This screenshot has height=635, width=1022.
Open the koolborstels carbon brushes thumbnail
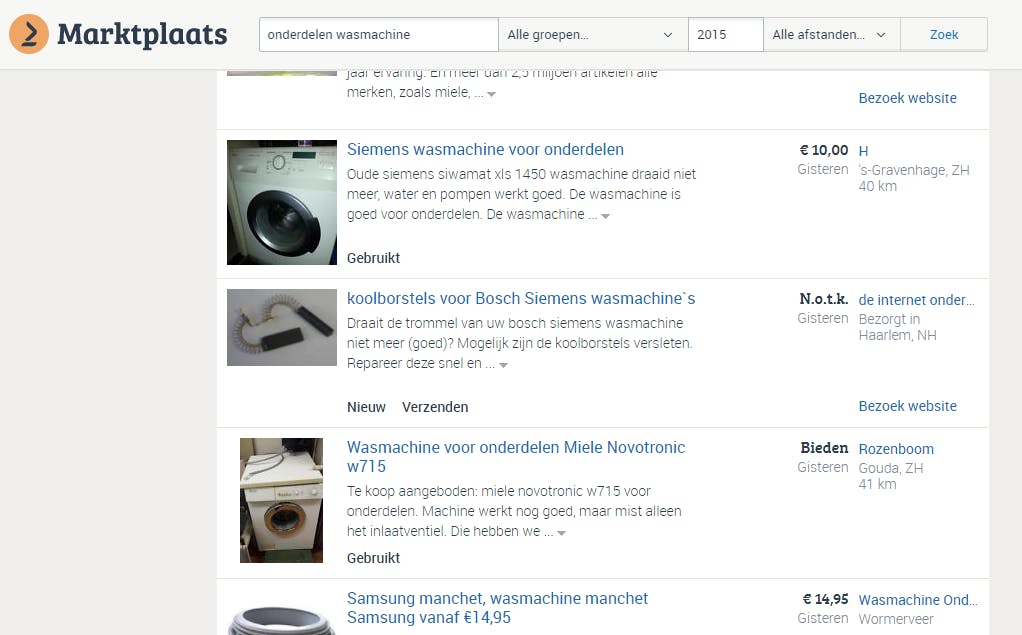click(x=282, y=327)
